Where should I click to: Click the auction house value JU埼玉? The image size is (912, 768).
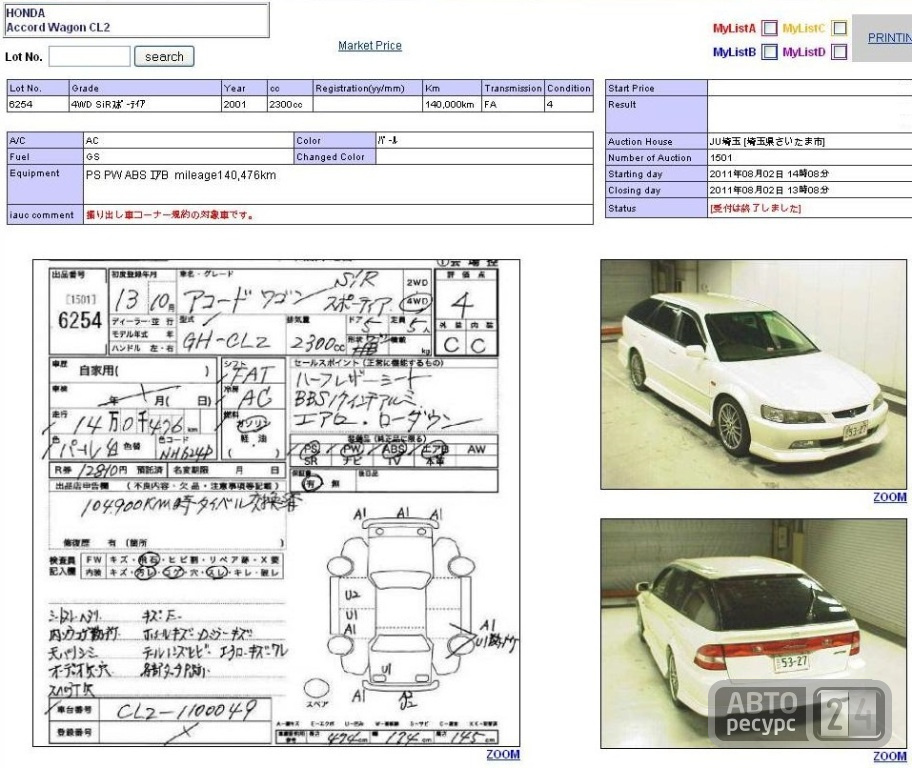point(767,141)
